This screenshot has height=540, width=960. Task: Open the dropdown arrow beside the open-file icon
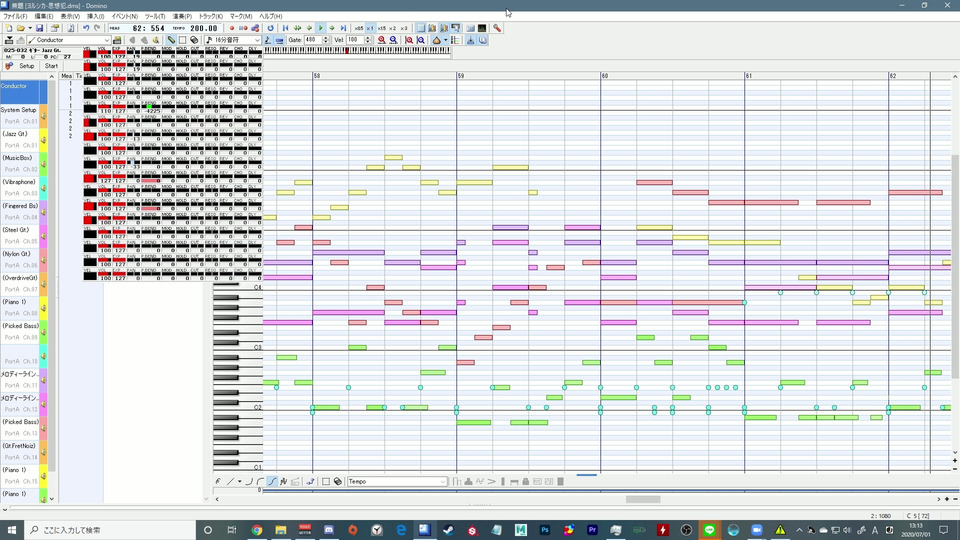coord(30,28)
